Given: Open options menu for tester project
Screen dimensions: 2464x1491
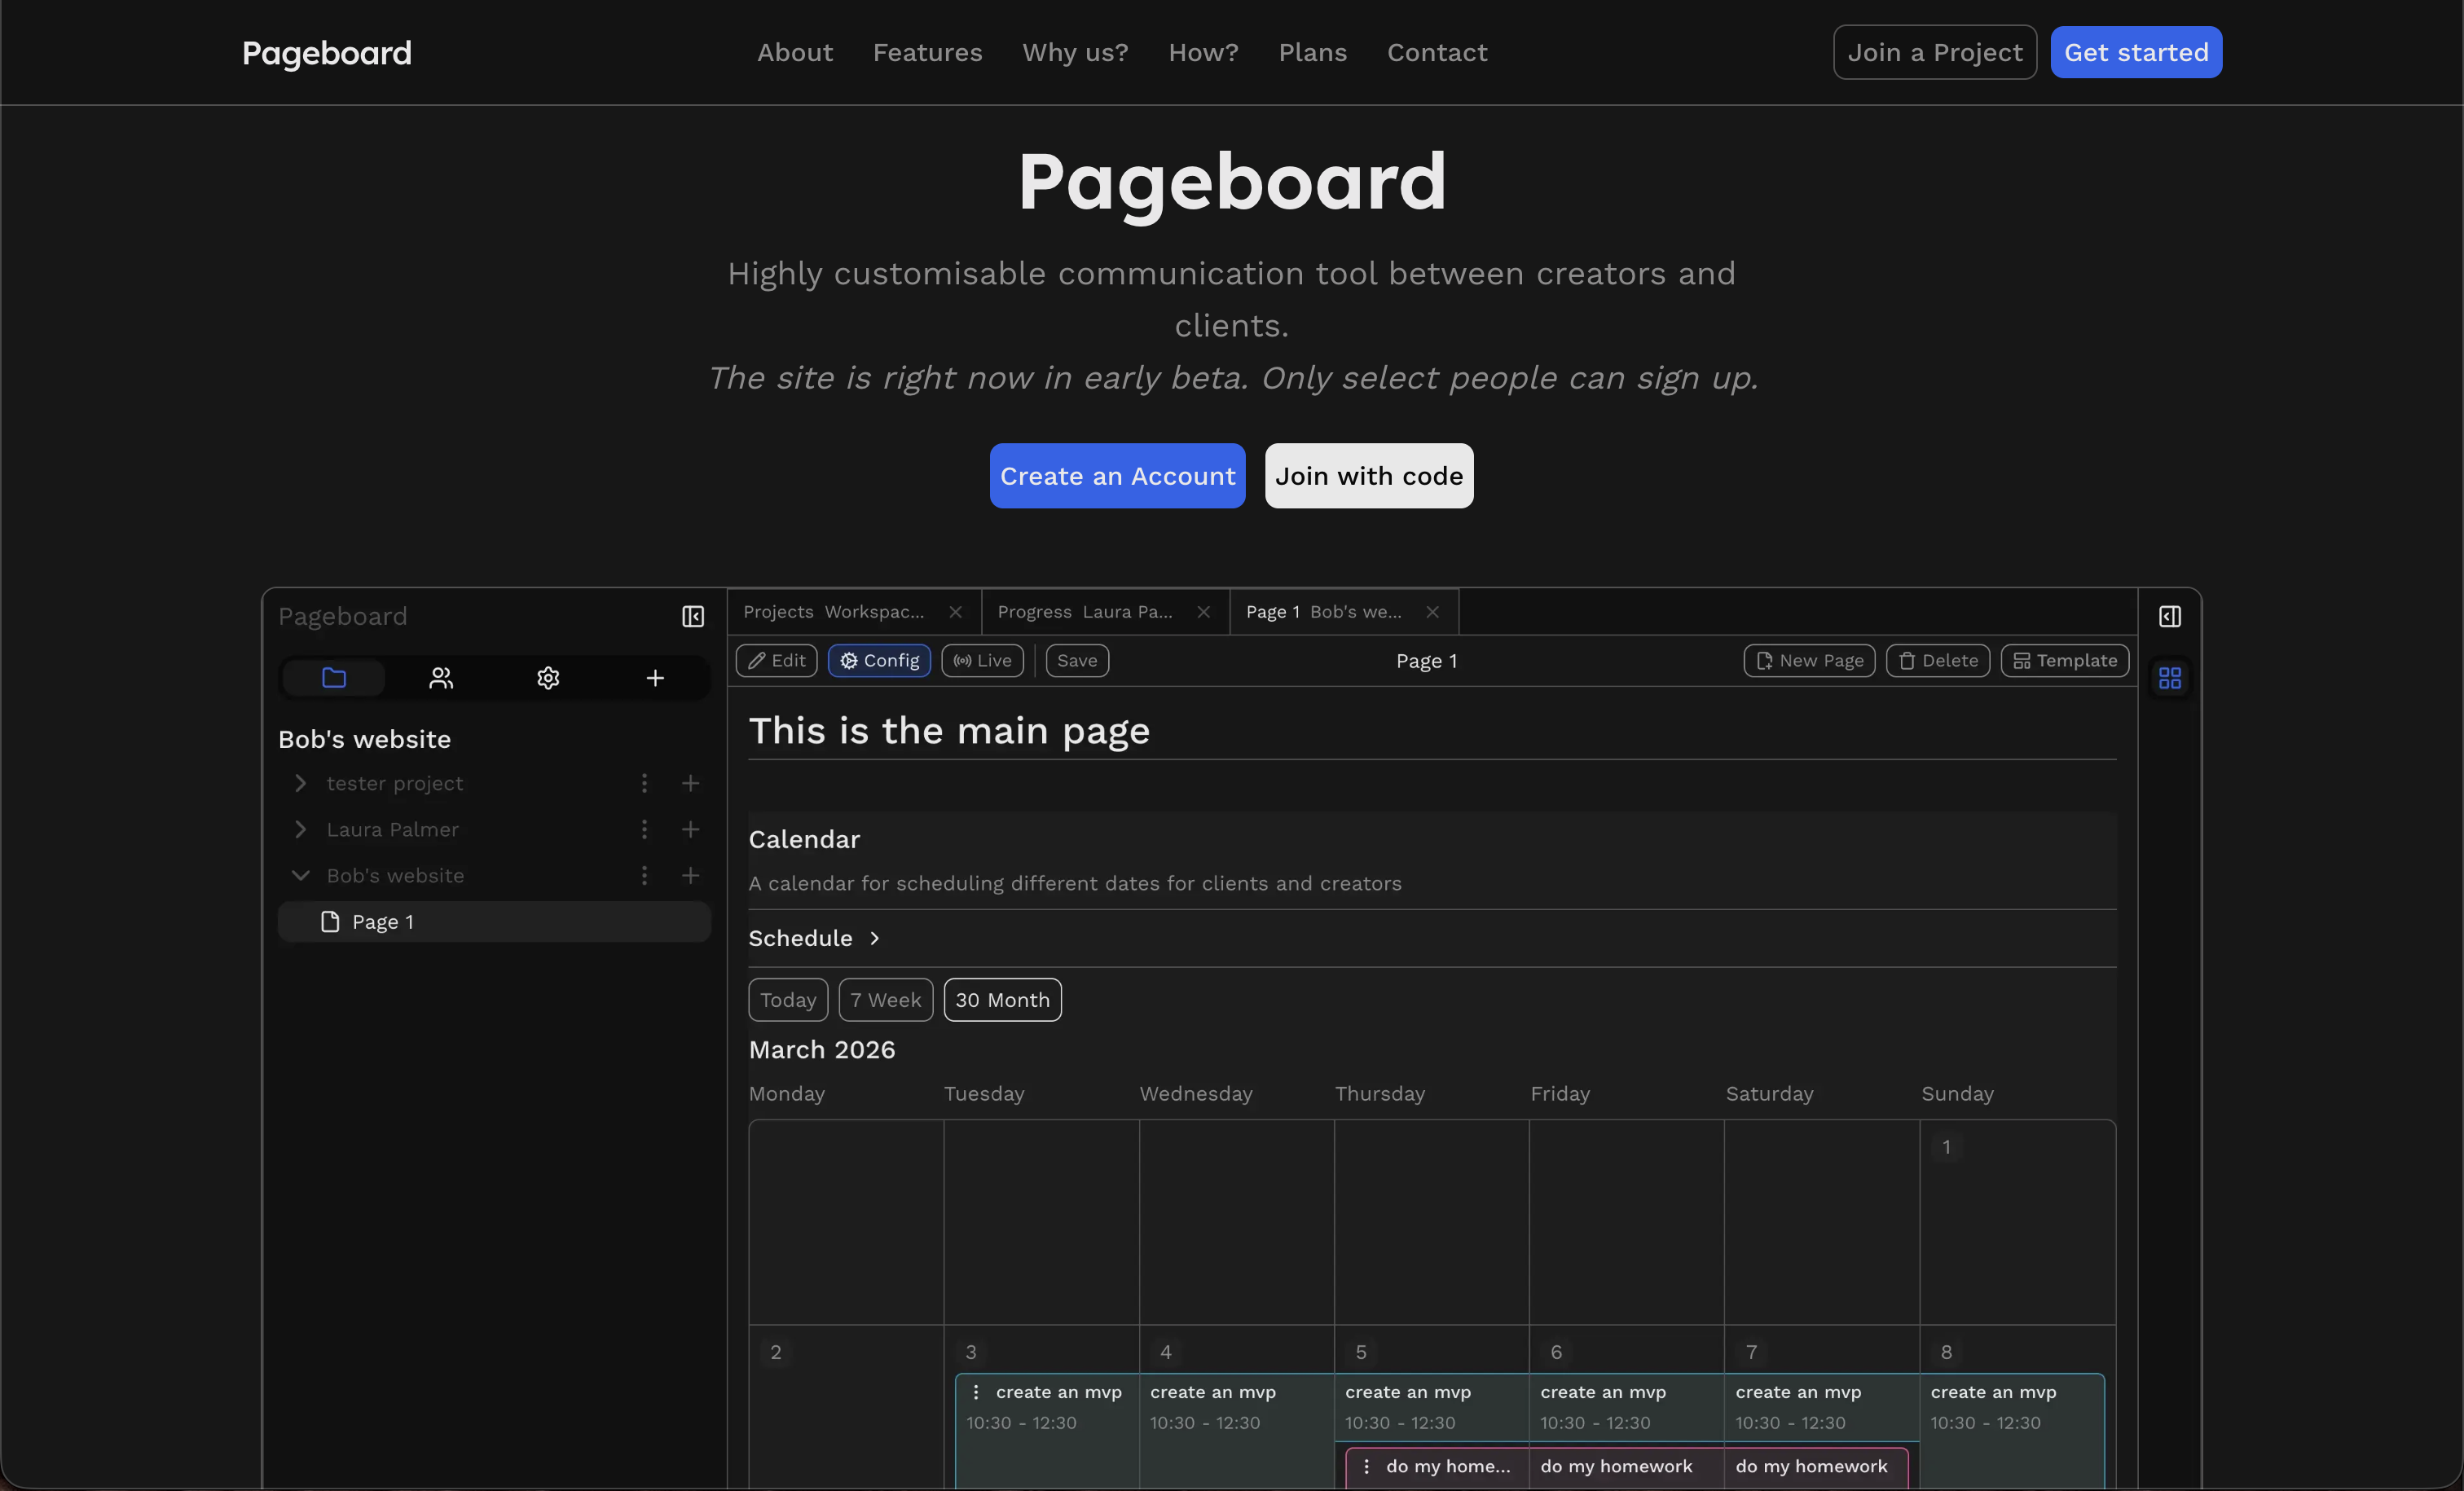Looking at the screenshot, I should pos(644,783).
